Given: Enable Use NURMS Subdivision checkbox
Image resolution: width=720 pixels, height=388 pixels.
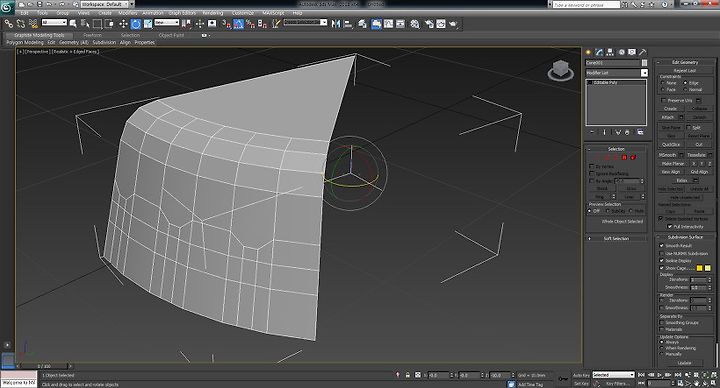Looking at the screenshot, I should click(662, 253).
